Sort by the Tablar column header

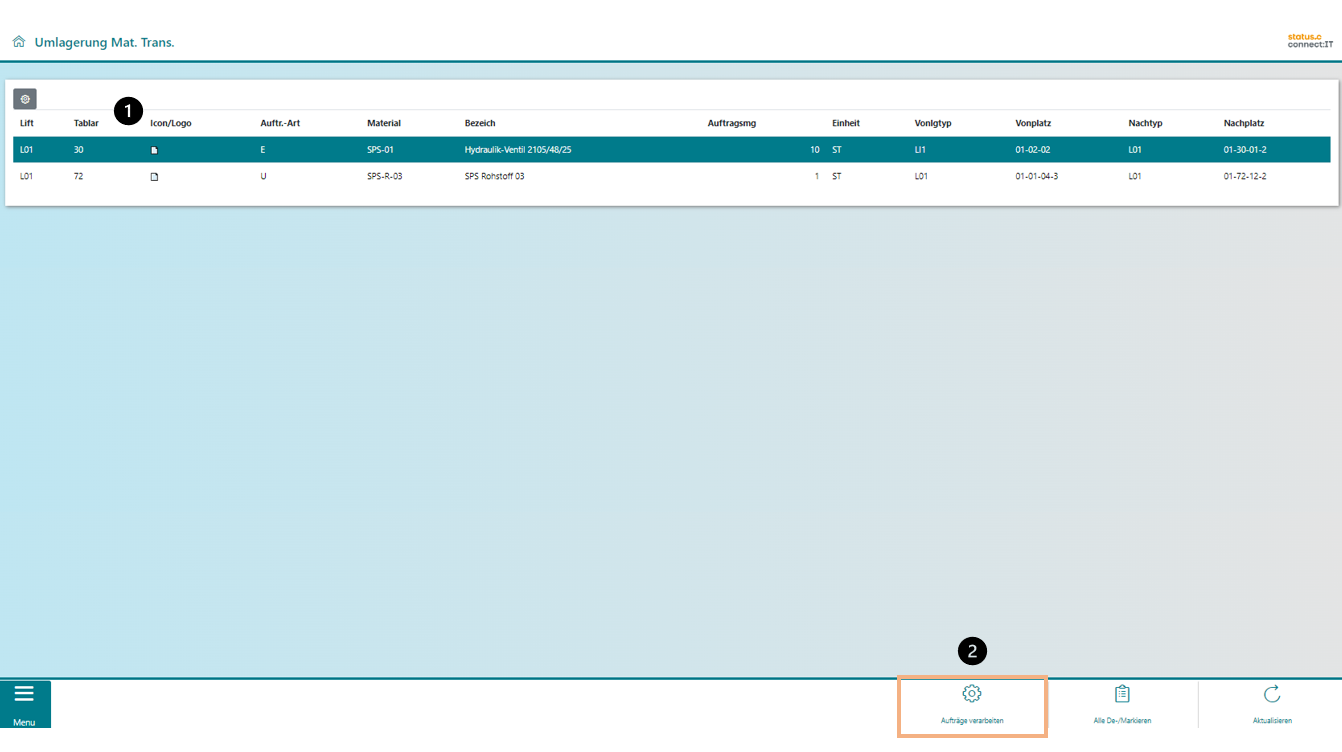pyautogui.click(x=86, y=123)
